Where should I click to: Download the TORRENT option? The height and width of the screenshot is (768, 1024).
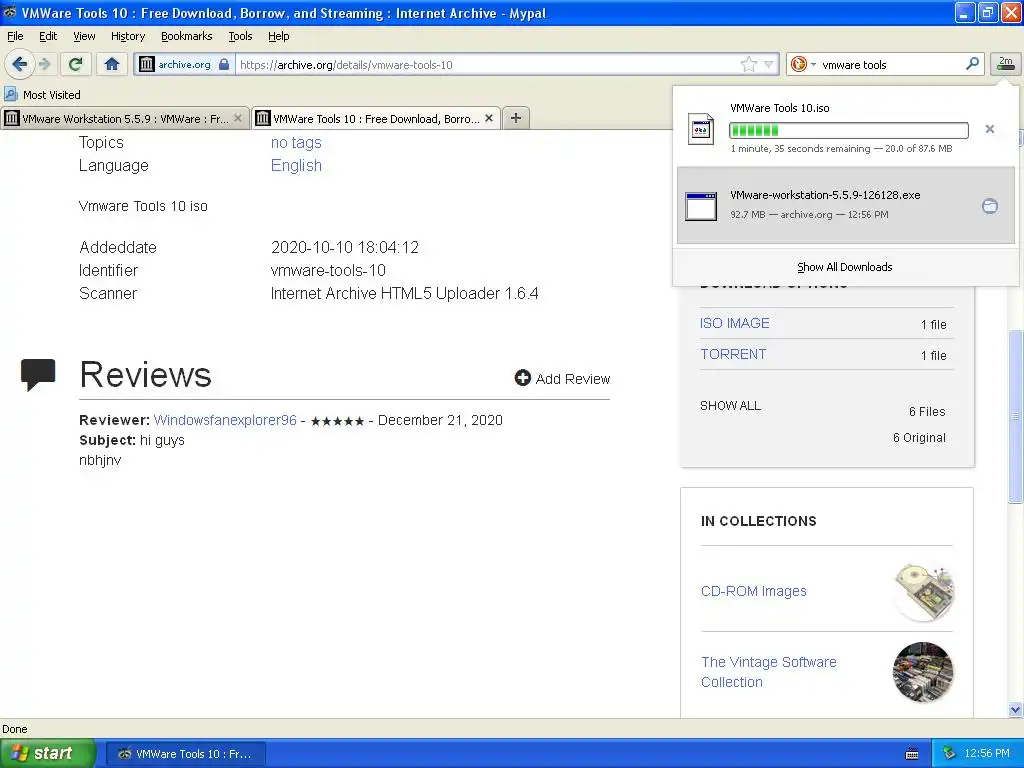733,354
